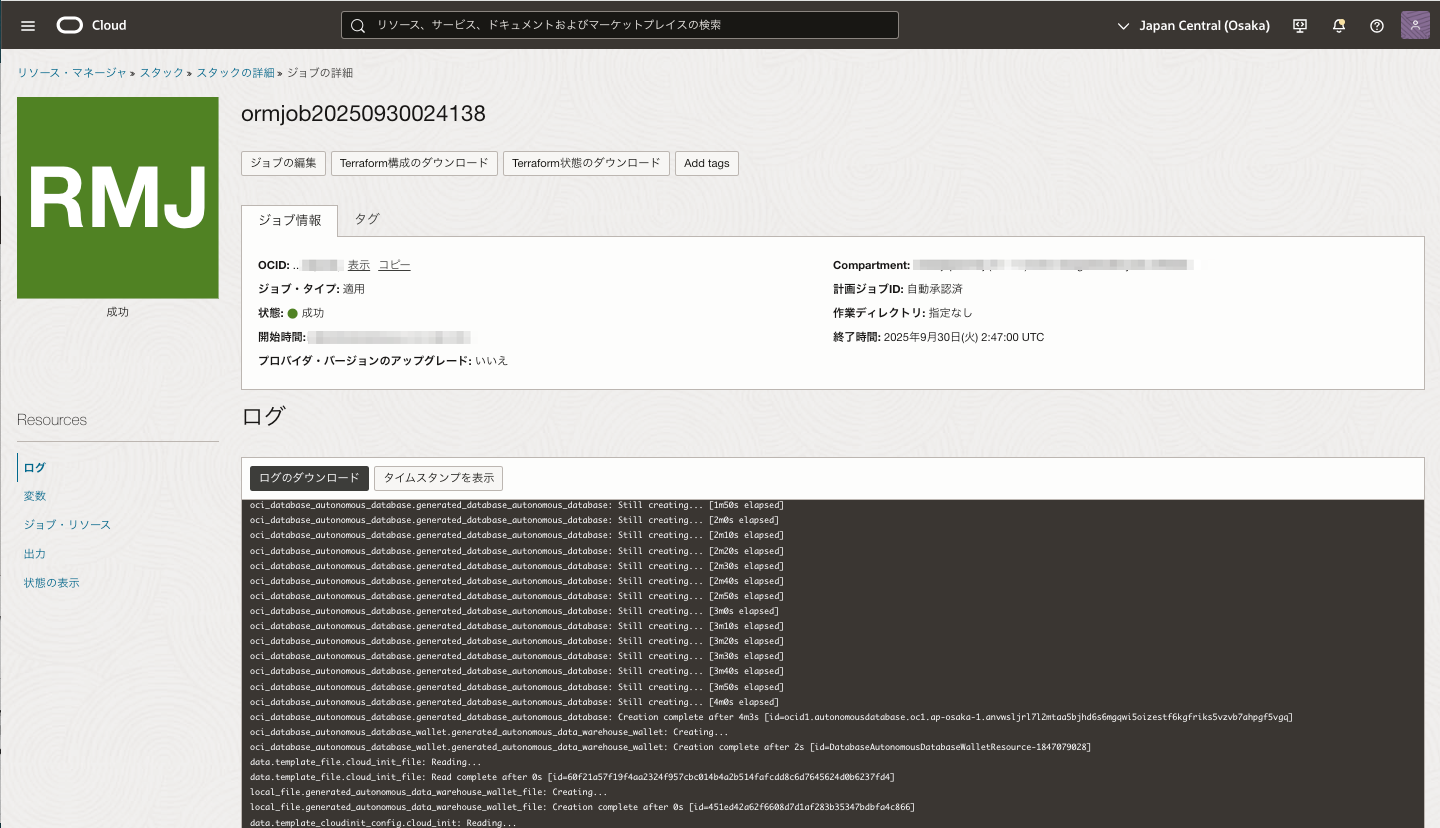Image resolution: width=1440 pixels, height=828 pixels.
Task: Focus the resource and service search field
Action: click(620, 25)
